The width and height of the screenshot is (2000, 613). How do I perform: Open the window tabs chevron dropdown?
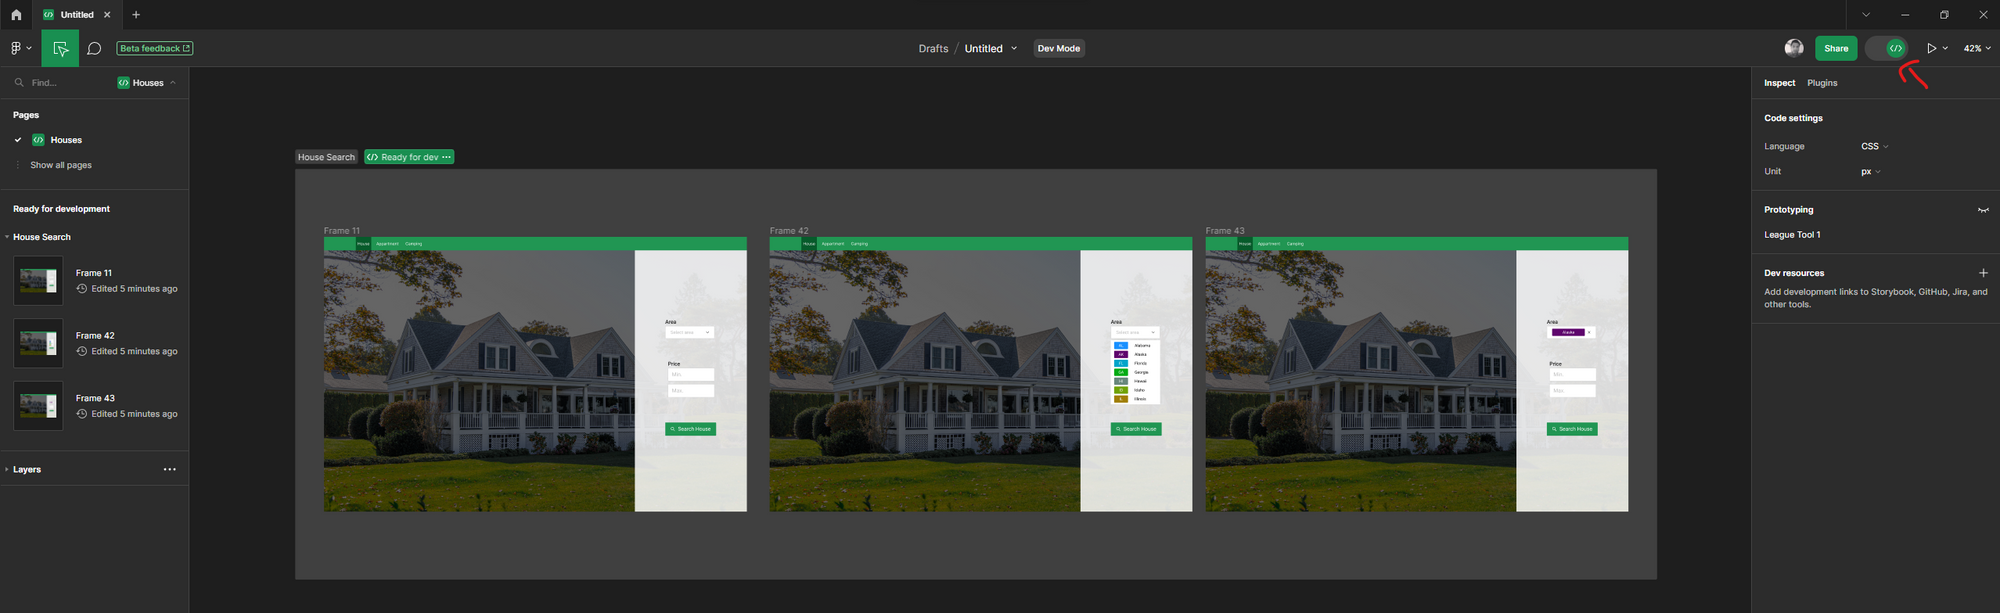(x=1866, y=15)
